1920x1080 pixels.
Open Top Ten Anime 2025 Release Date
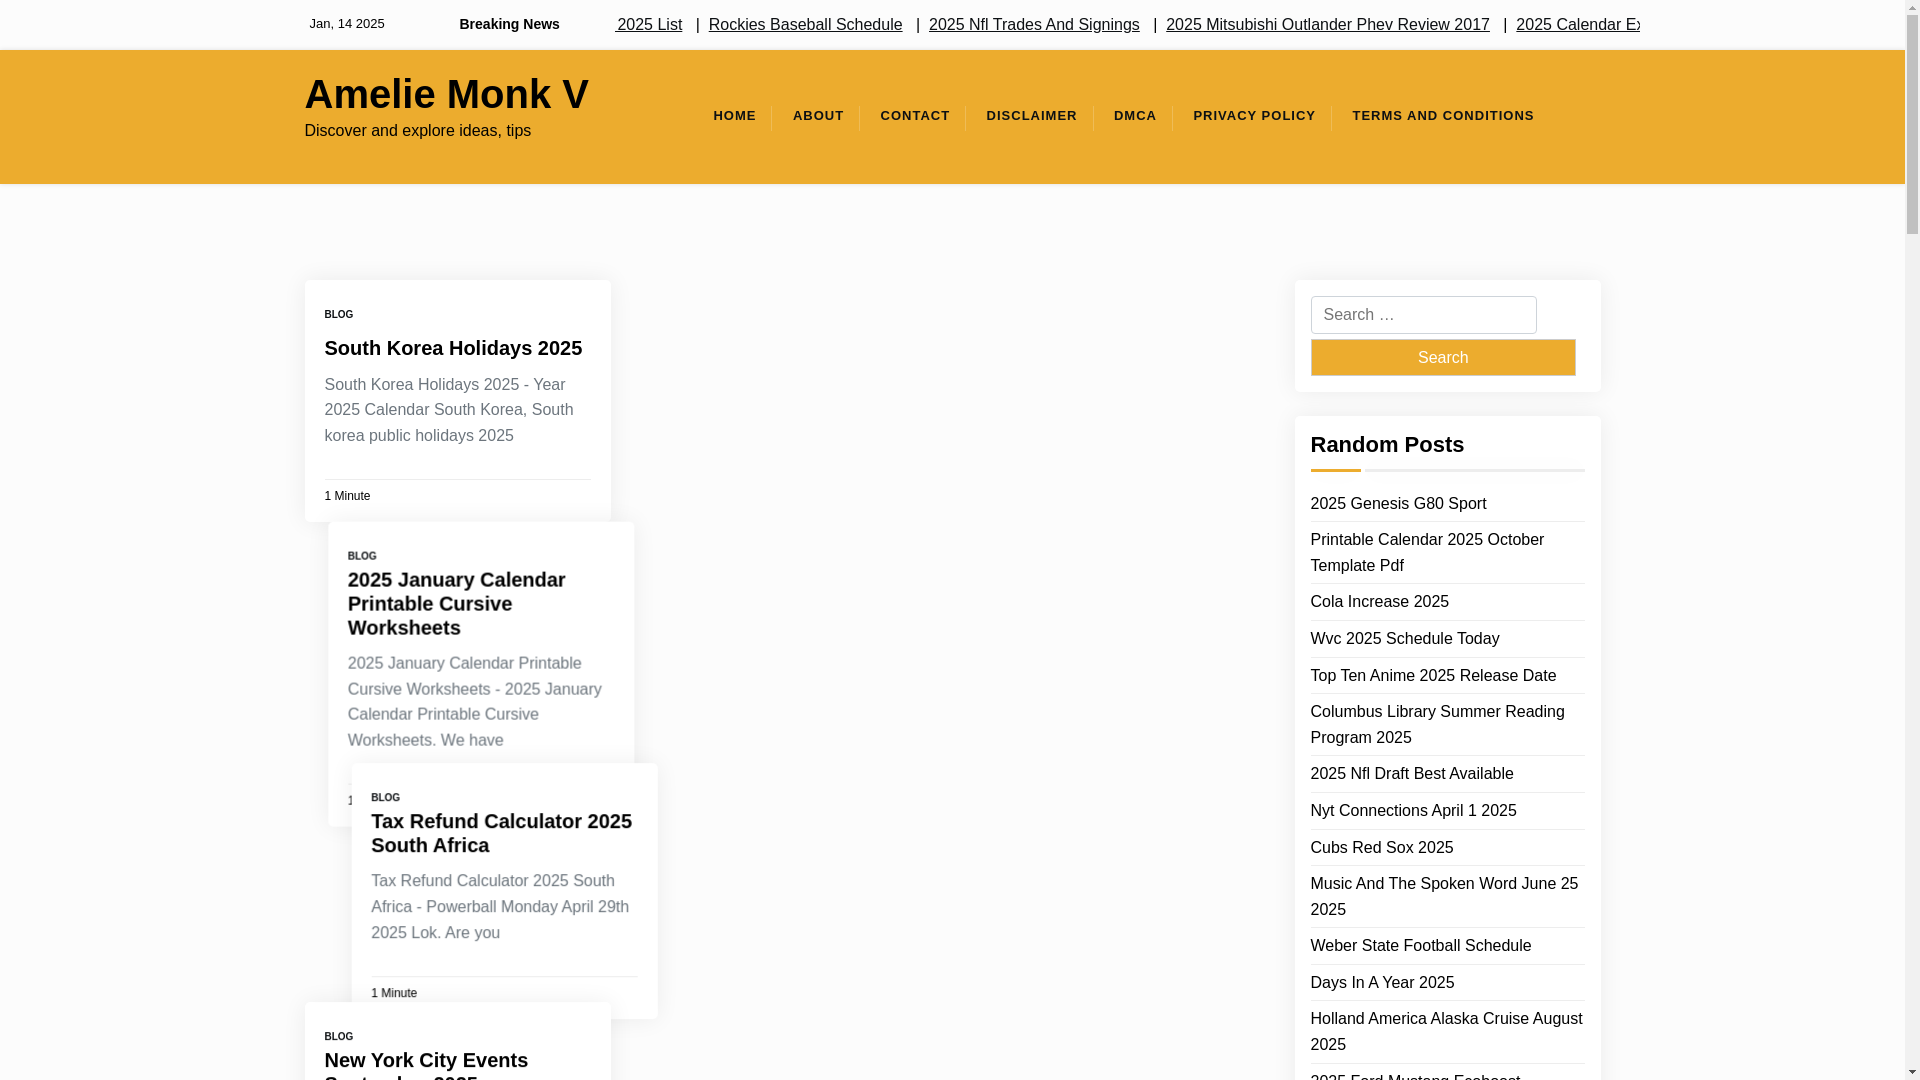click(x=1432, y=675)
